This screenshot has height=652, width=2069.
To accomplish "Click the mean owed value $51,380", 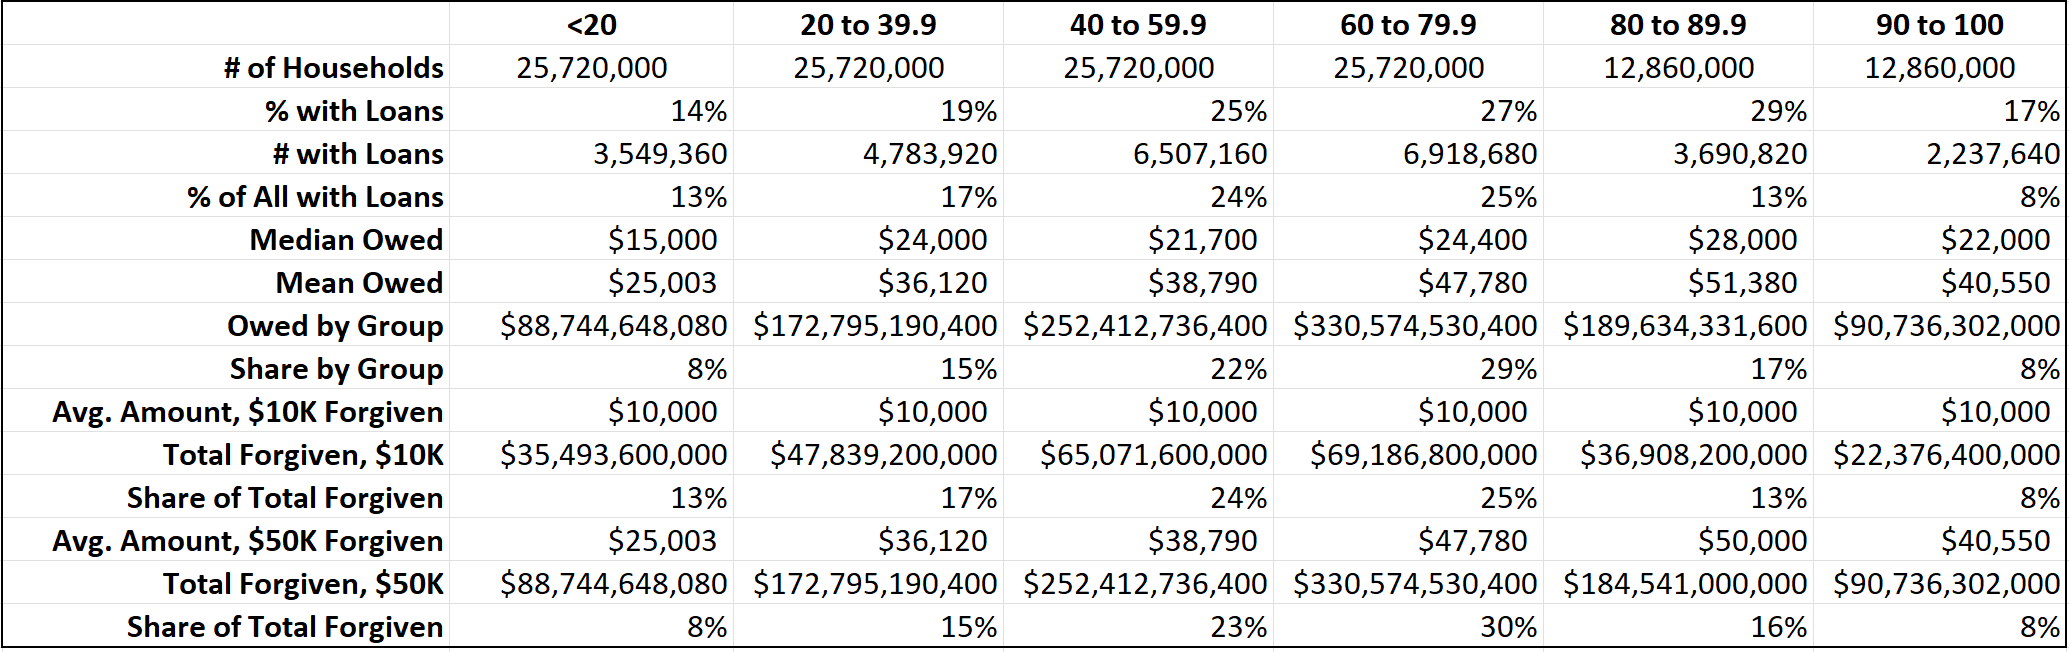I will tap(1742, 283).
